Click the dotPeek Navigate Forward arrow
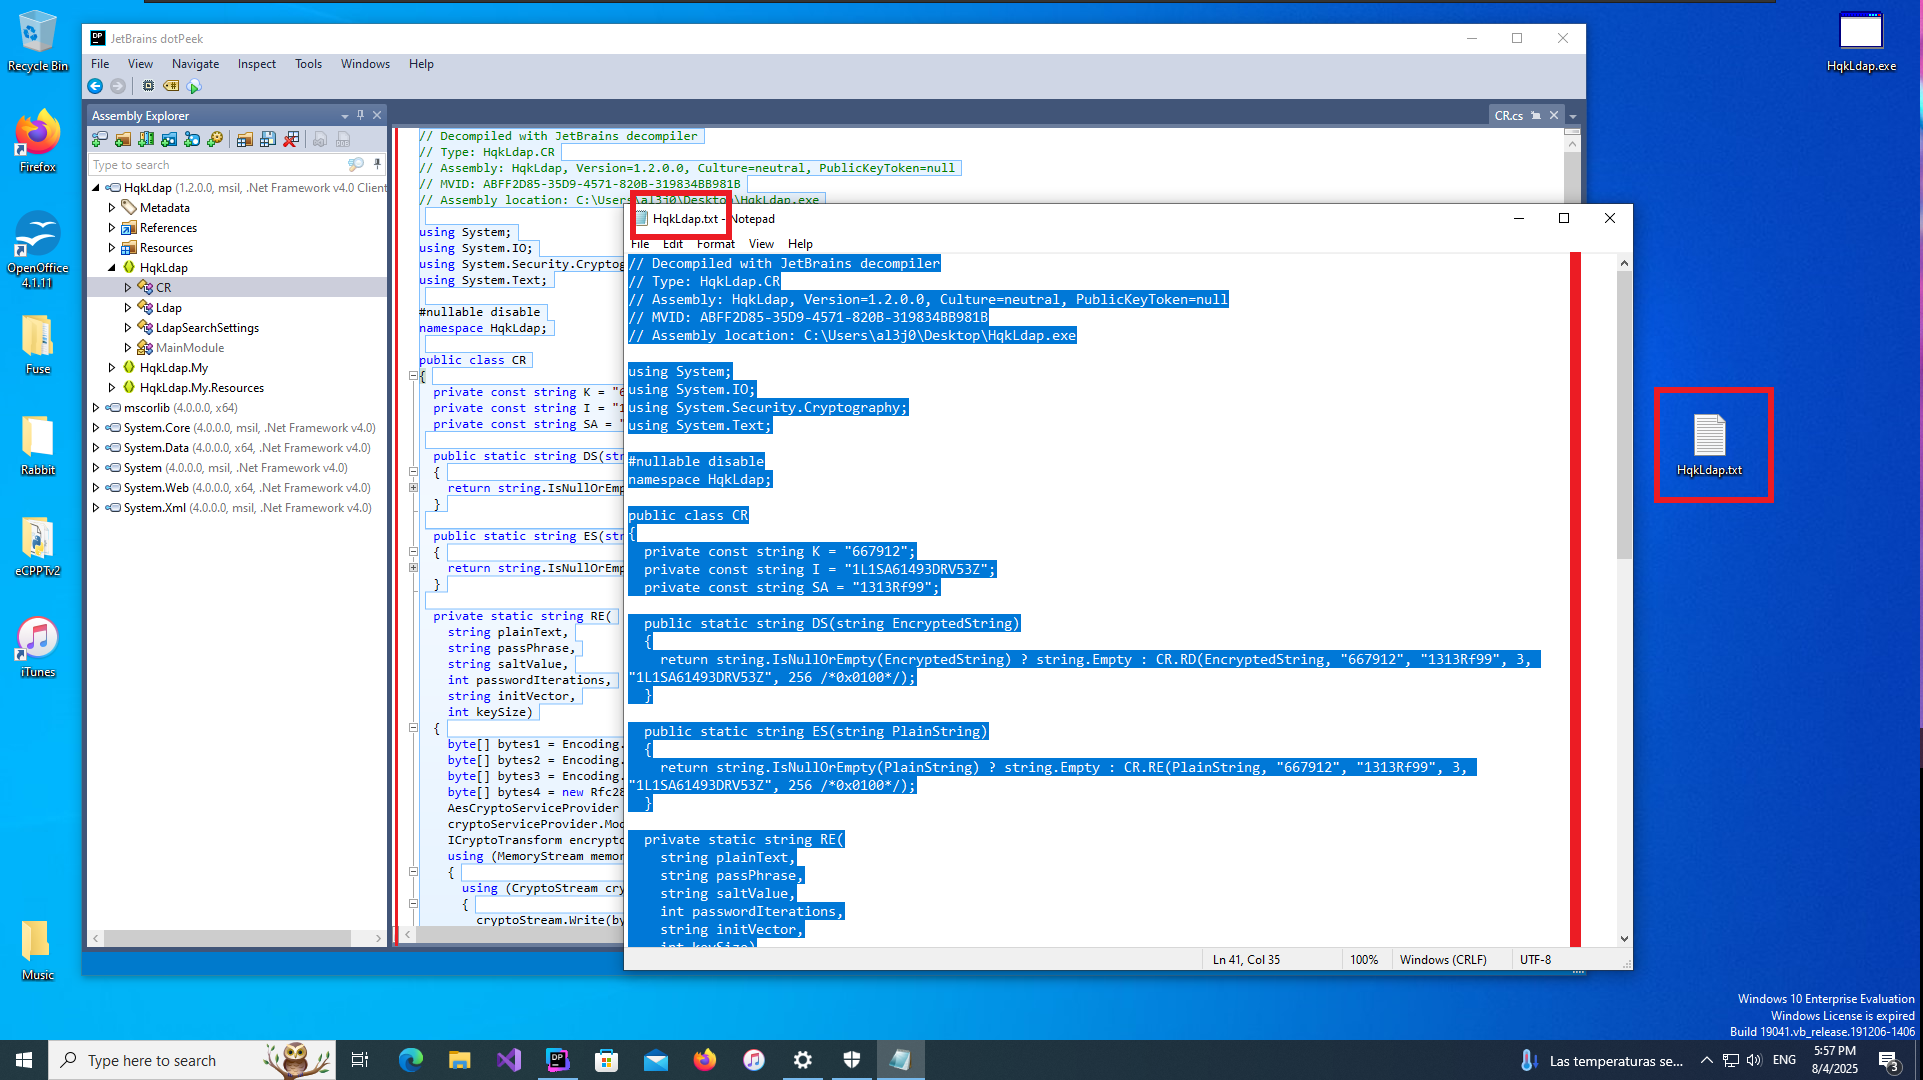The width and height of the screenshot is (1923, 1080). pos(118,86)
